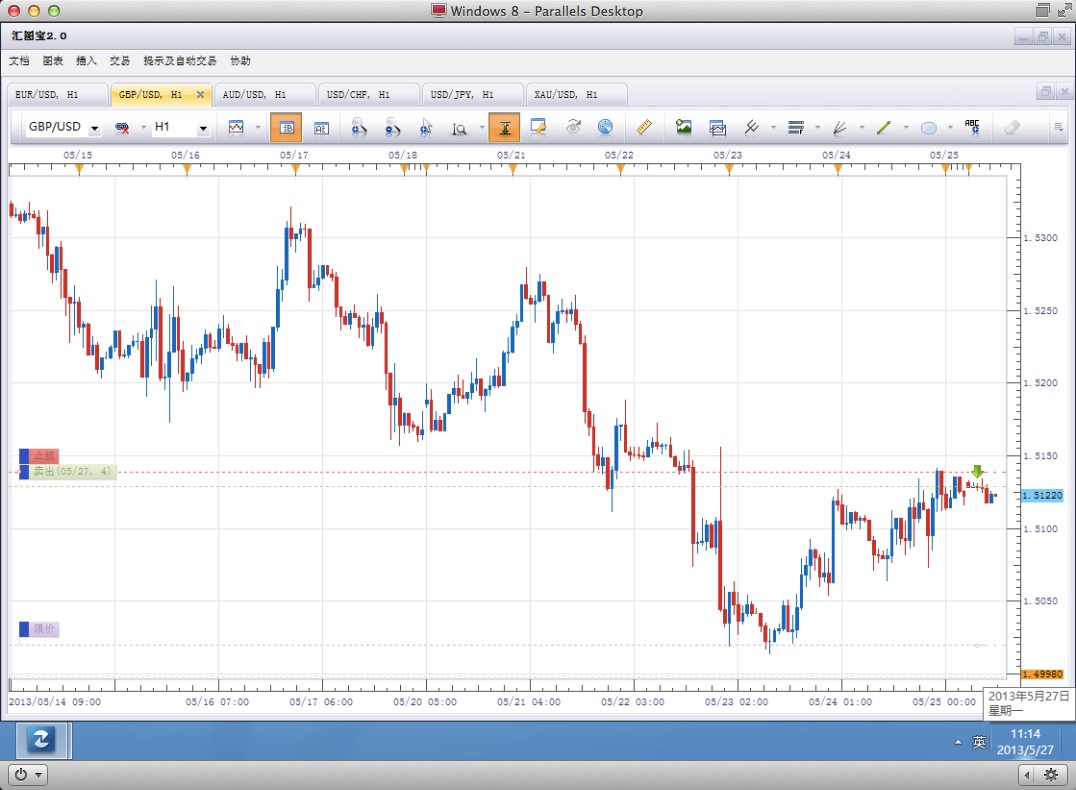This screenshot has width=1076, height=790.
Task: Open the chart type line icon
Action: 236,128
